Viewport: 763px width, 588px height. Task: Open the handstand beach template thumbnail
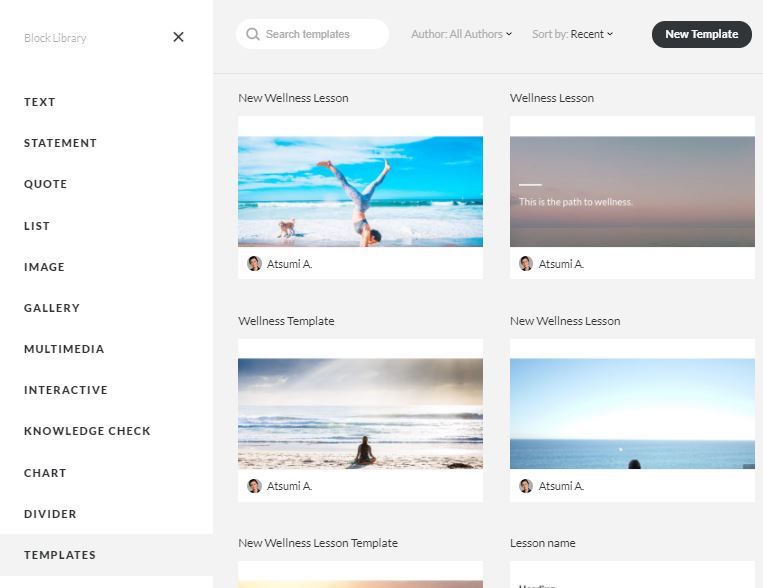point(360,191)
